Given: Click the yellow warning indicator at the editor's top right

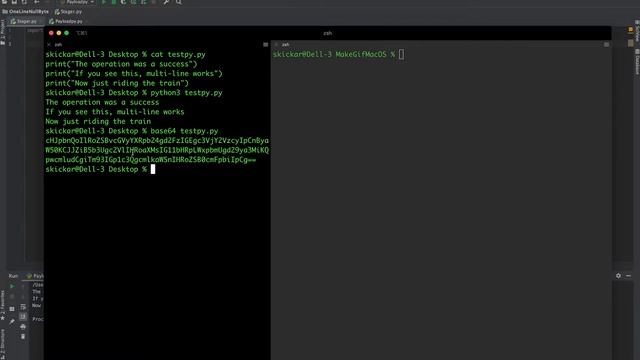Looking at the screenshot, I should click(x=631, y=30).
